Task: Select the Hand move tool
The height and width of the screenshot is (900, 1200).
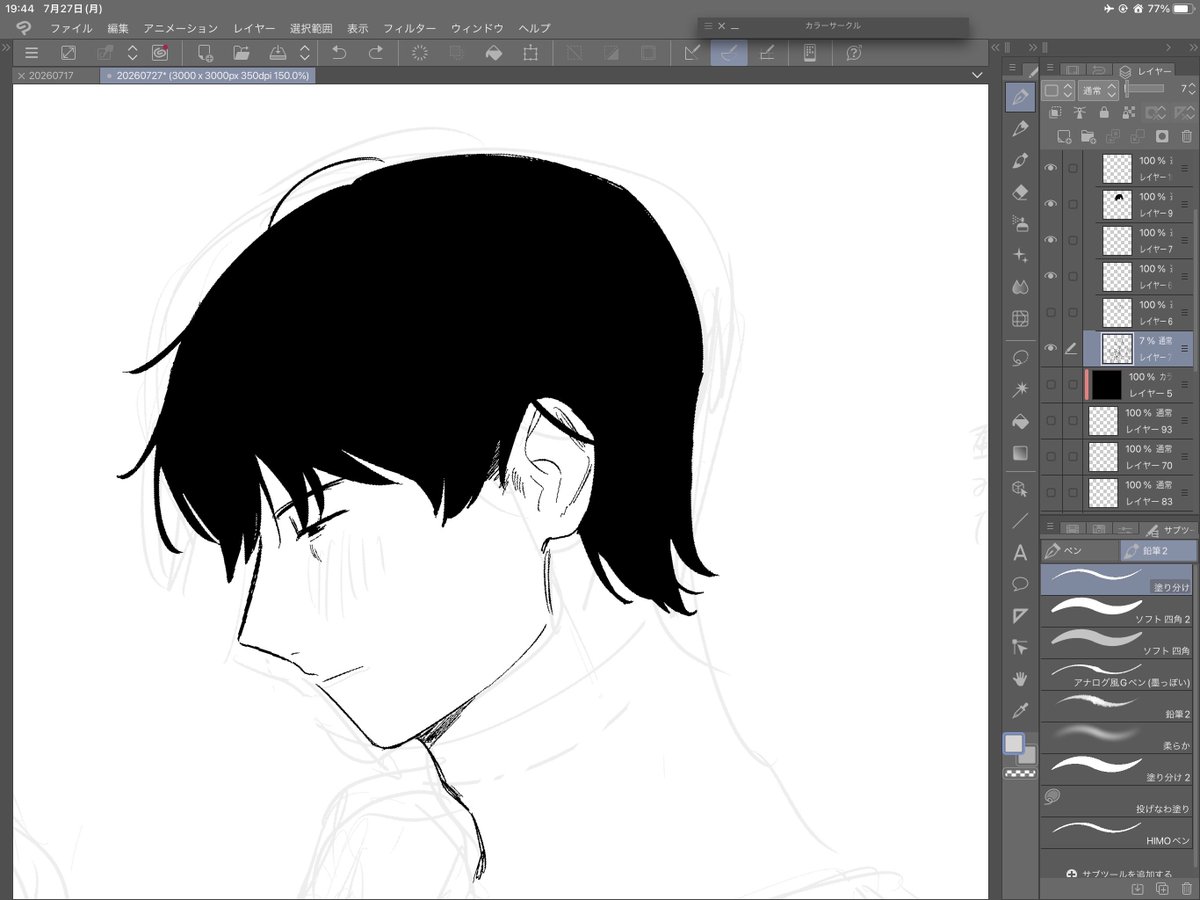Action: pos(1020,679)
